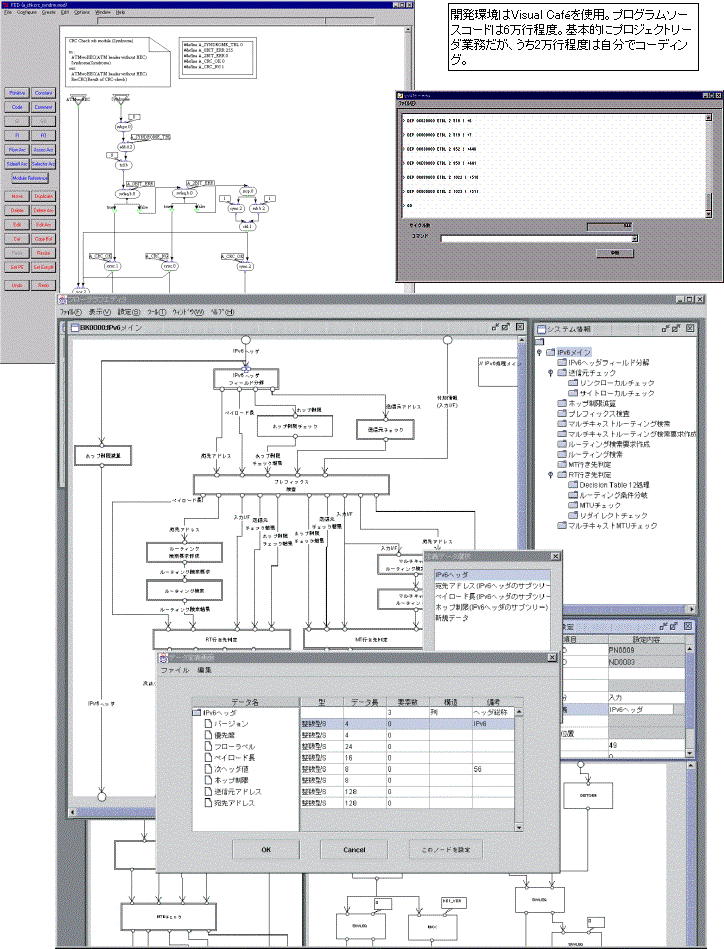
Task: Click the 宛先アドレス document icon in data list
Action: [x=208, y=803]
